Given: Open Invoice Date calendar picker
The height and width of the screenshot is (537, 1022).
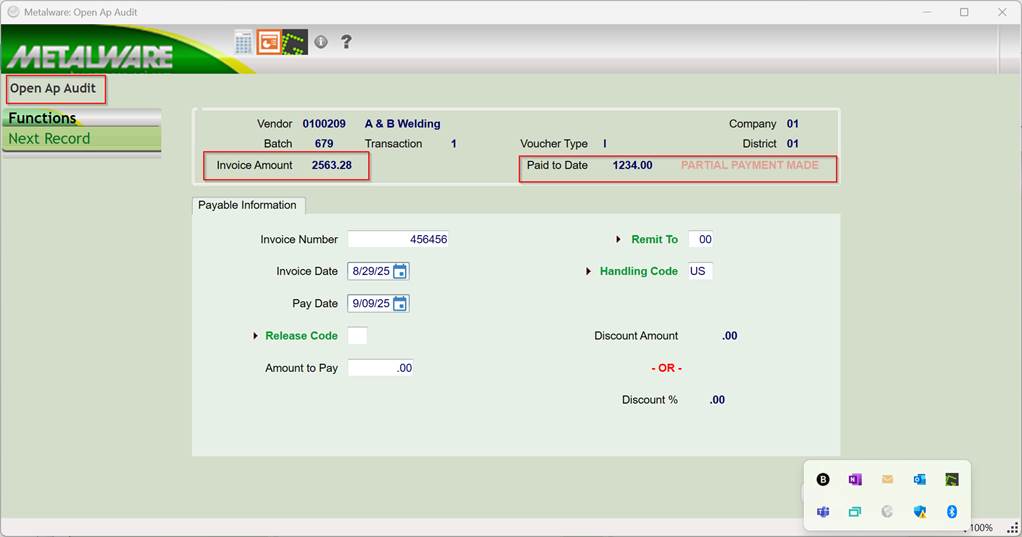Looking at the screenshot, I should 400,271.
